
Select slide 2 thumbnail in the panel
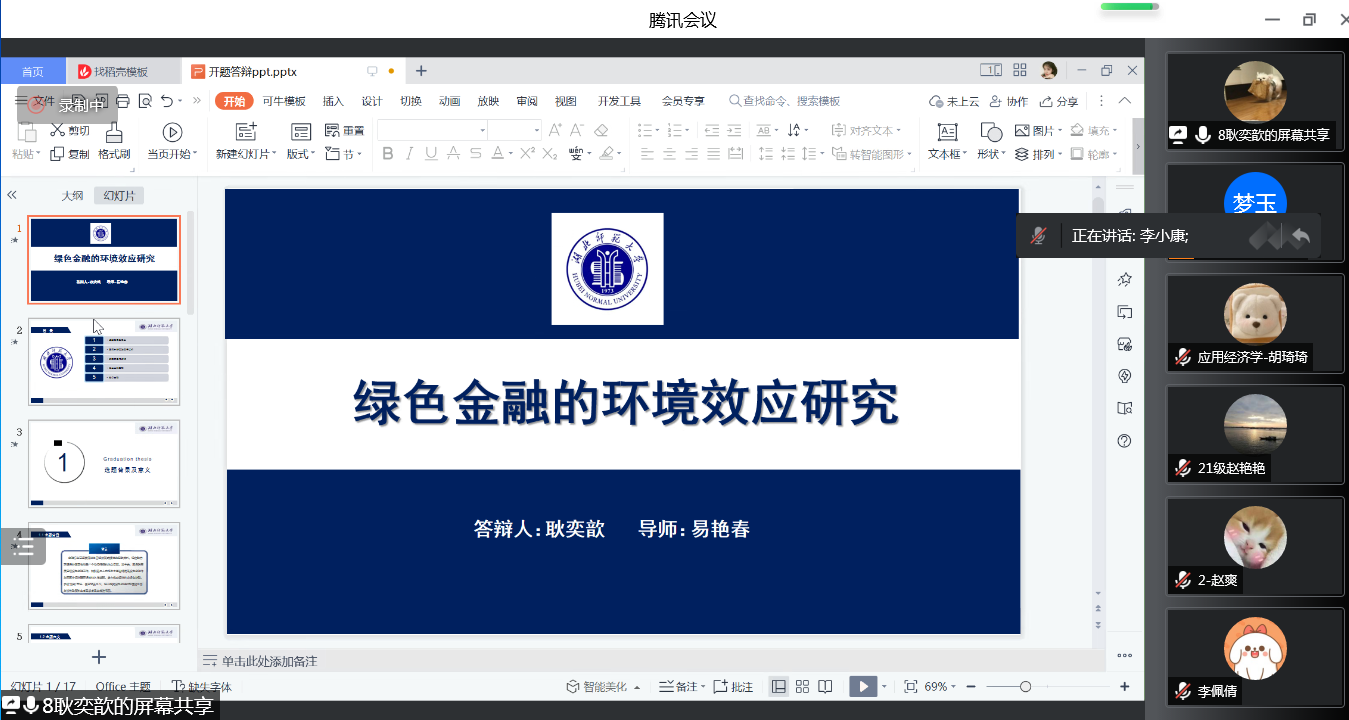tap(104, 361)
